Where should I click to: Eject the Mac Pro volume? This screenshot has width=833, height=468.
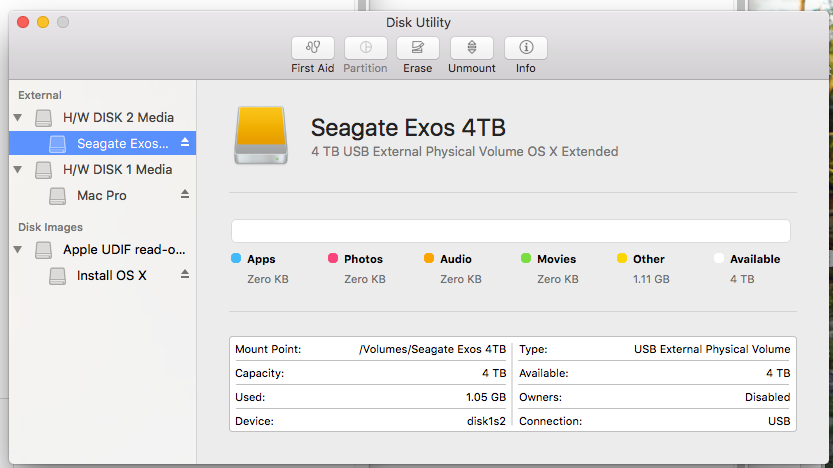point(185,194)
